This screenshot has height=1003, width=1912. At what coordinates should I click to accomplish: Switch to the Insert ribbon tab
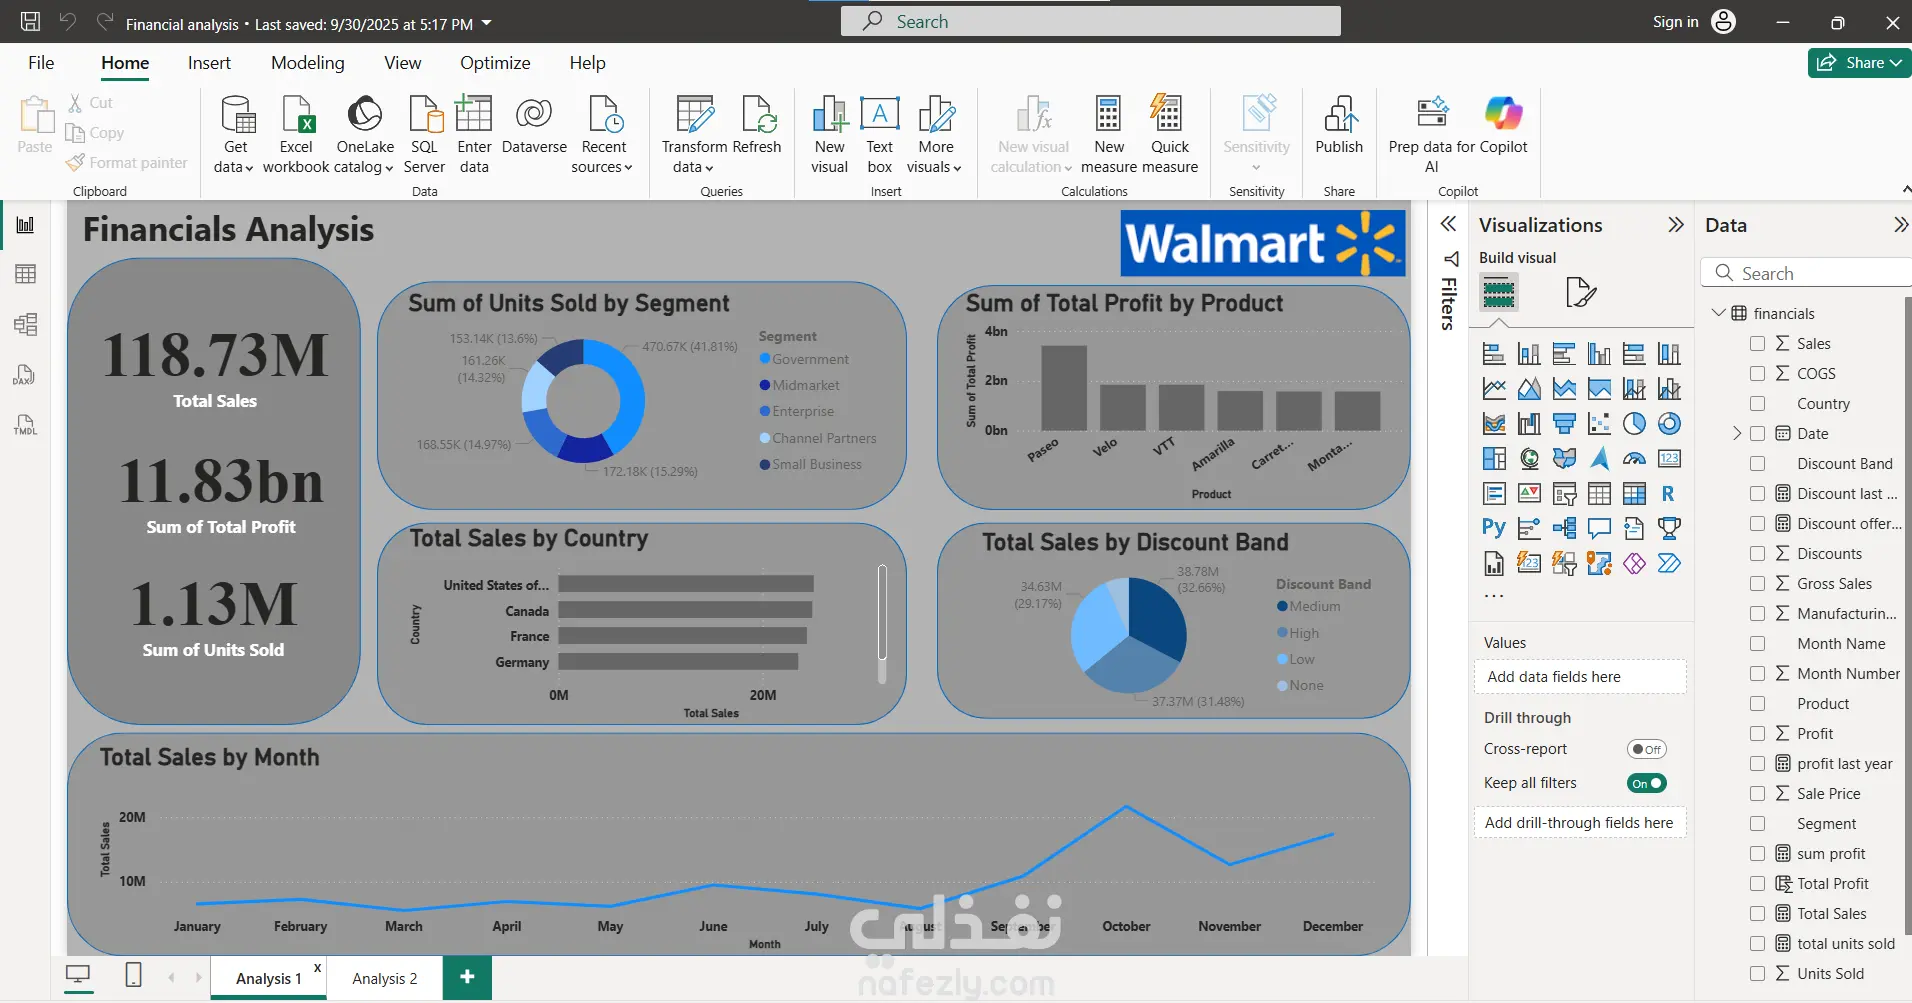pos(209,63)
